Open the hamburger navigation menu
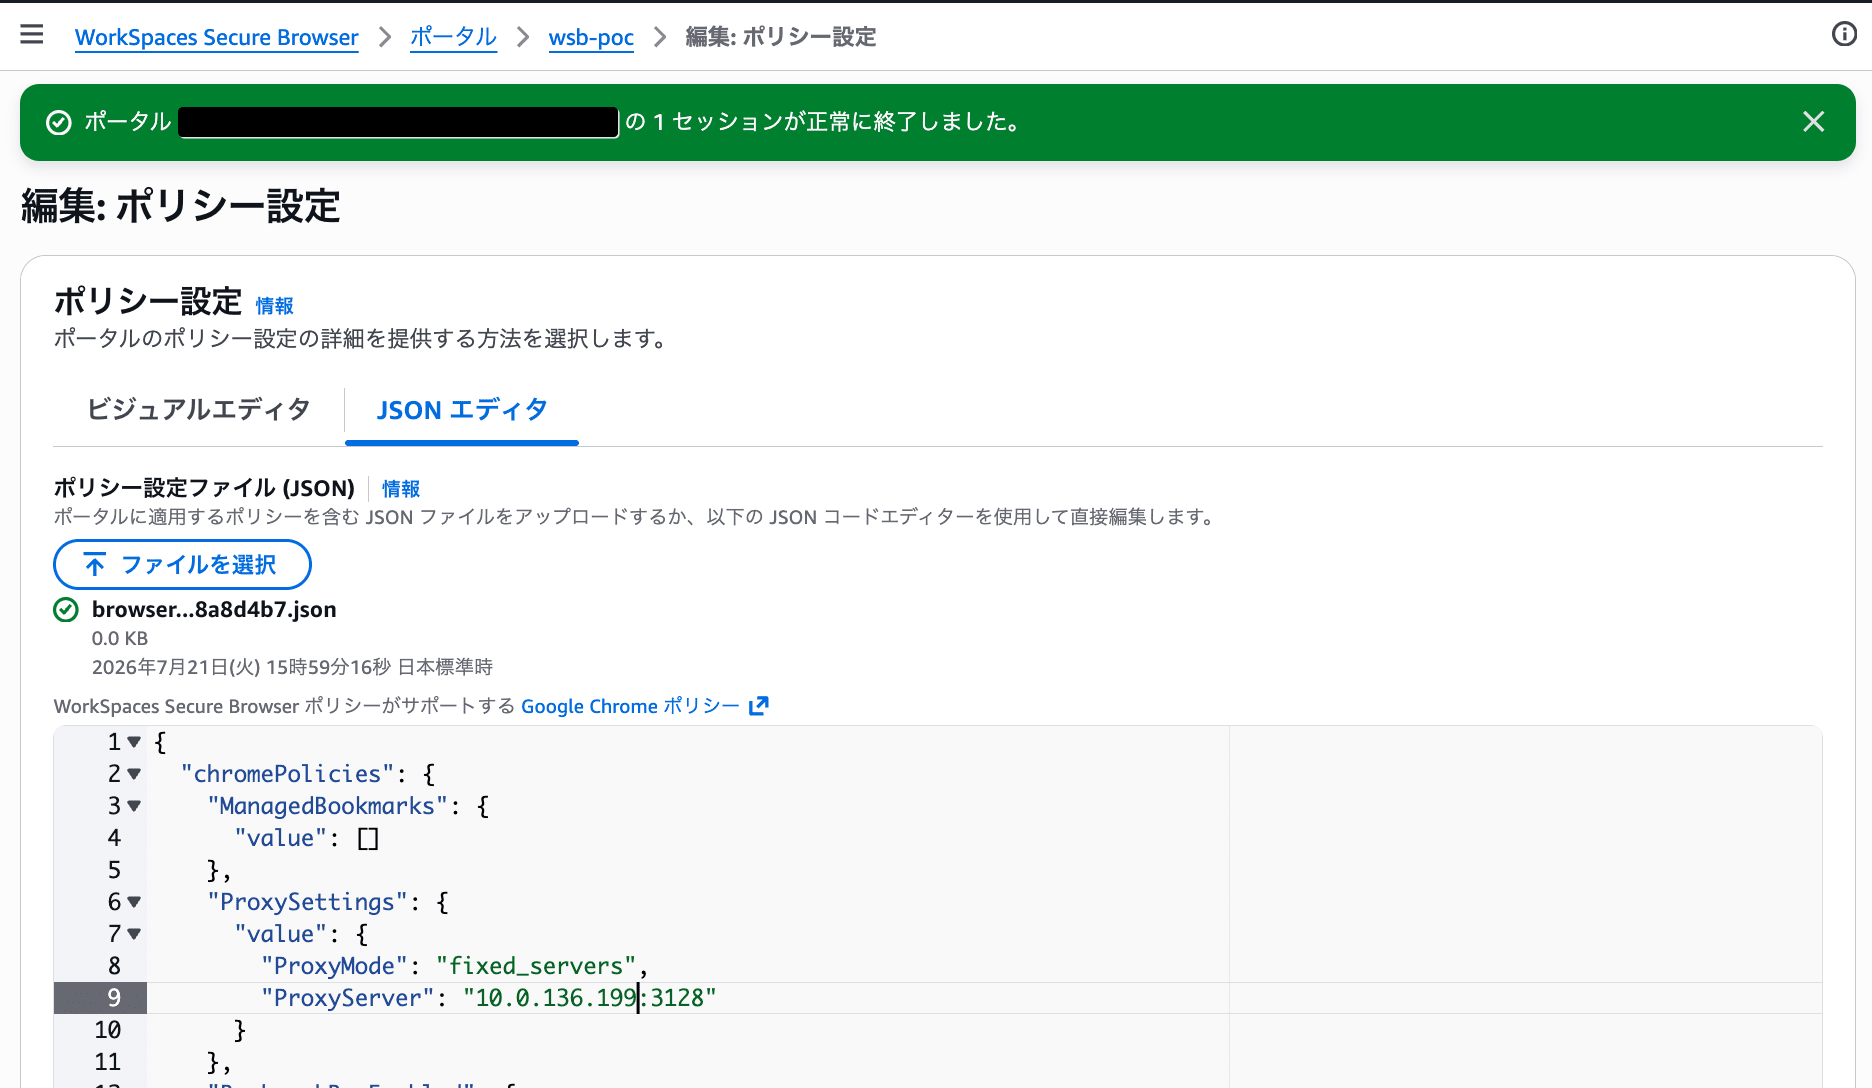This screenshot has width=1872, height=1088. pyautogui.click(x=32, y=35)
